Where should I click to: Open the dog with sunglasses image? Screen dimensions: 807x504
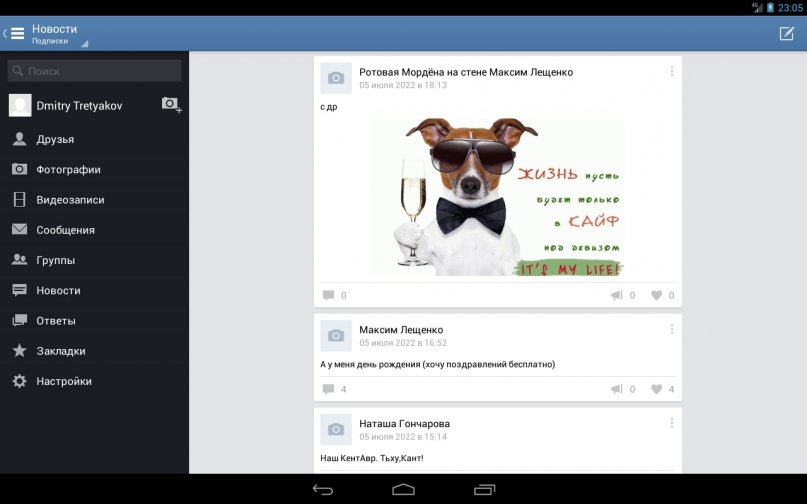pos(498,197)
